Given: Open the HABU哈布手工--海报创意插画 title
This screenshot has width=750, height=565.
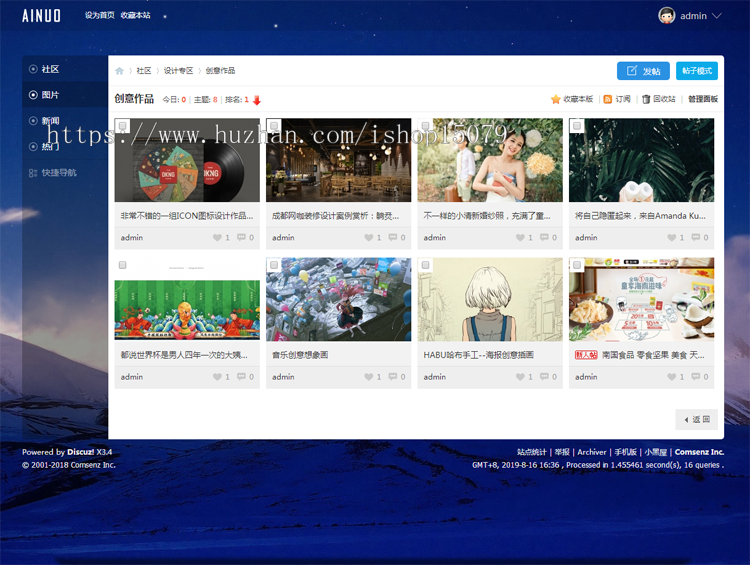Looking at the screenshot, I should pyautogui.click(x=478, y=355).
